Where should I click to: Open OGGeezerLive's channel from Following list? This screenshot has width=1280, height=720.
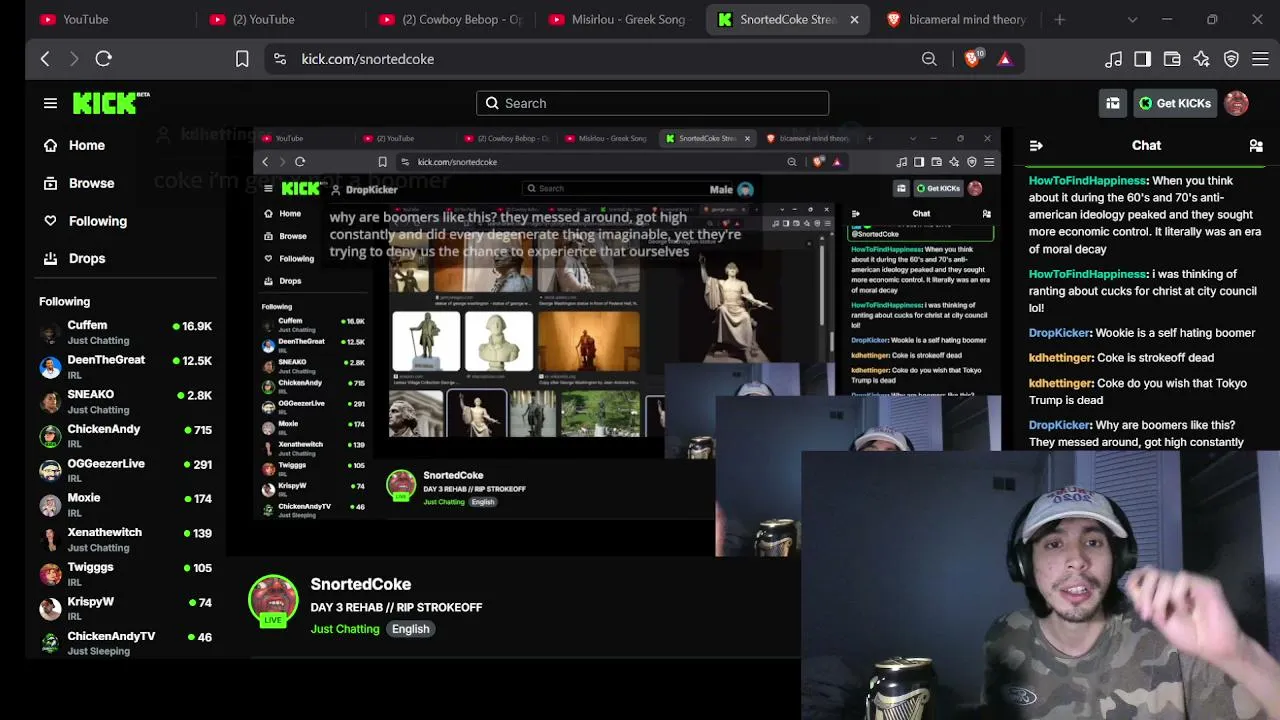[x=125, y=470]
